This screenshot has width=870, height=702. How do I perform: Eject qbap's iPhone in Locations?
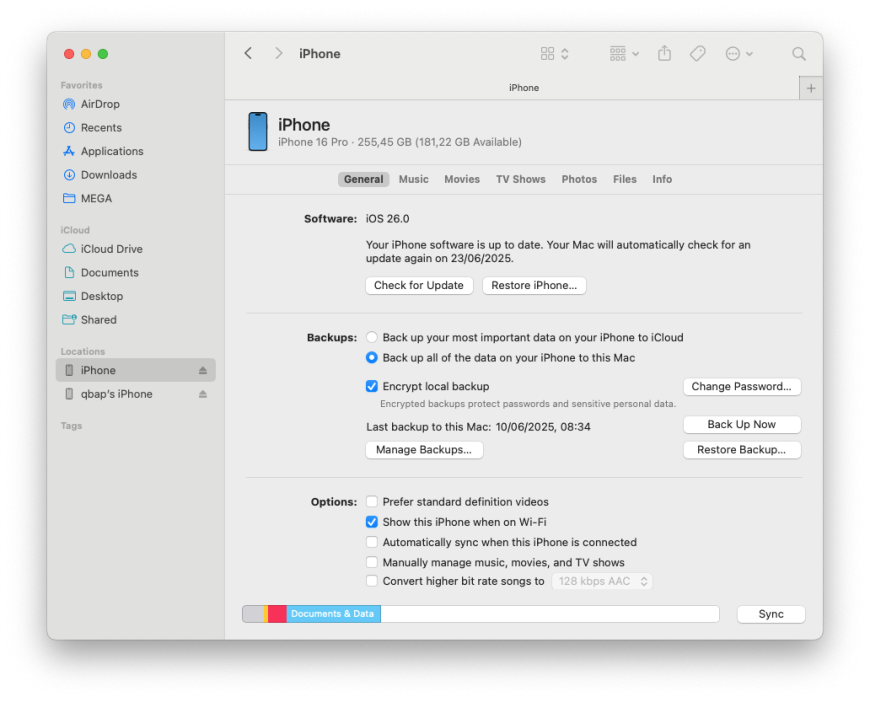pyautogui.click(x=203, y=394)
